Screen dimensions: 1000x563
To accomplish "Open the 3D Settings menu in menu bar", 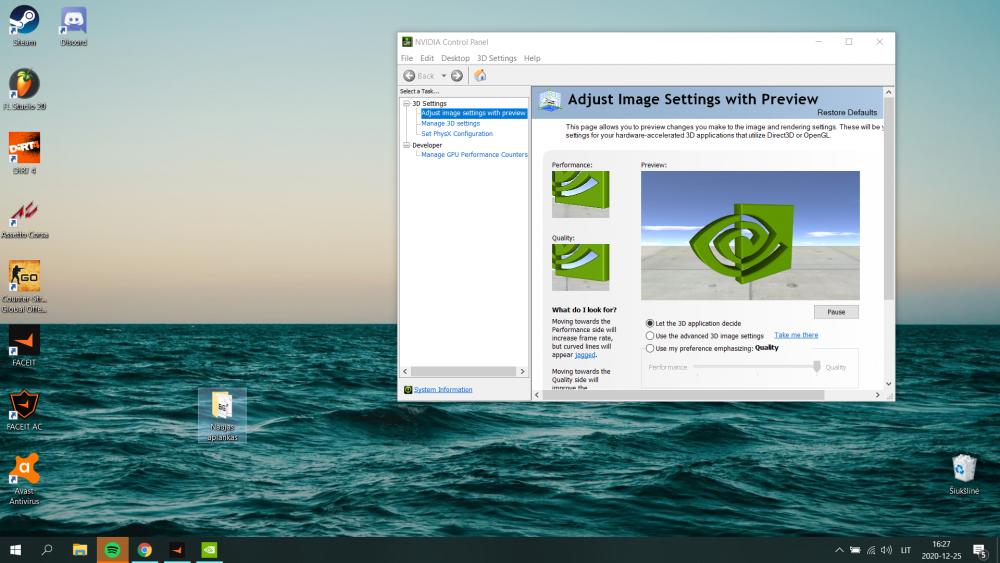I will 496,58.
